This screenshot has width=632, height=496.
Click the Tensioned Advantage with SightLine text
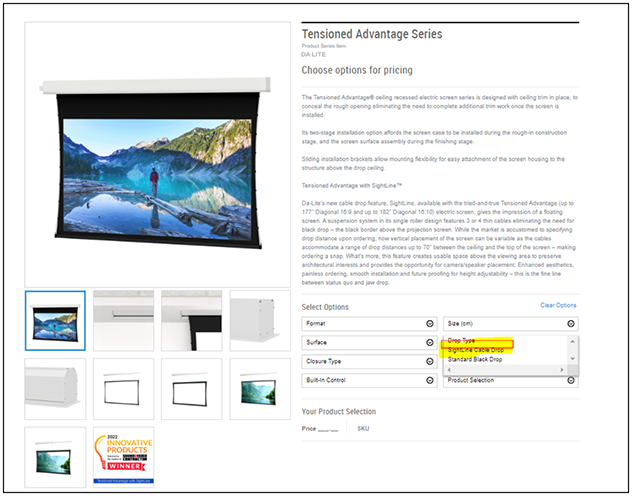352,185
